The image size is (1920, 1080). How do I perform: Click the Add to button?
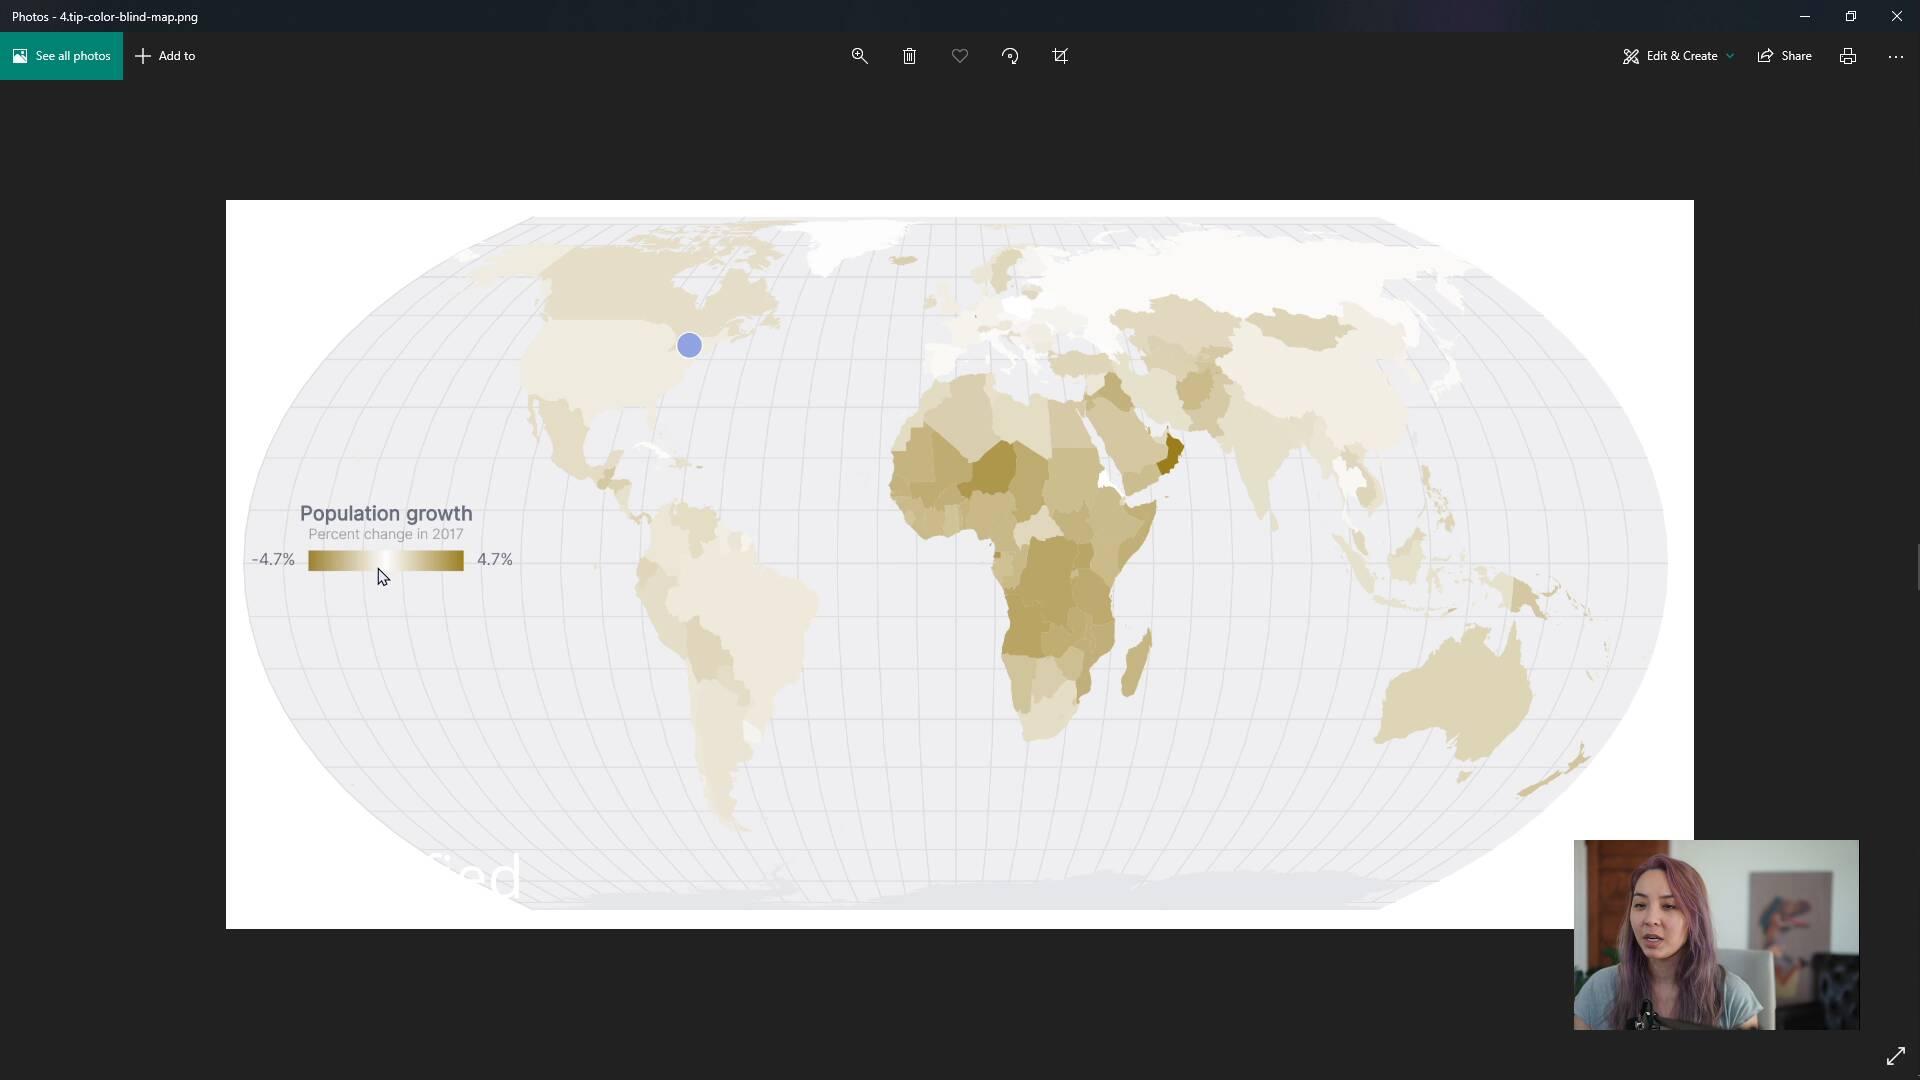pyautogui.click(x=164, y=55)
